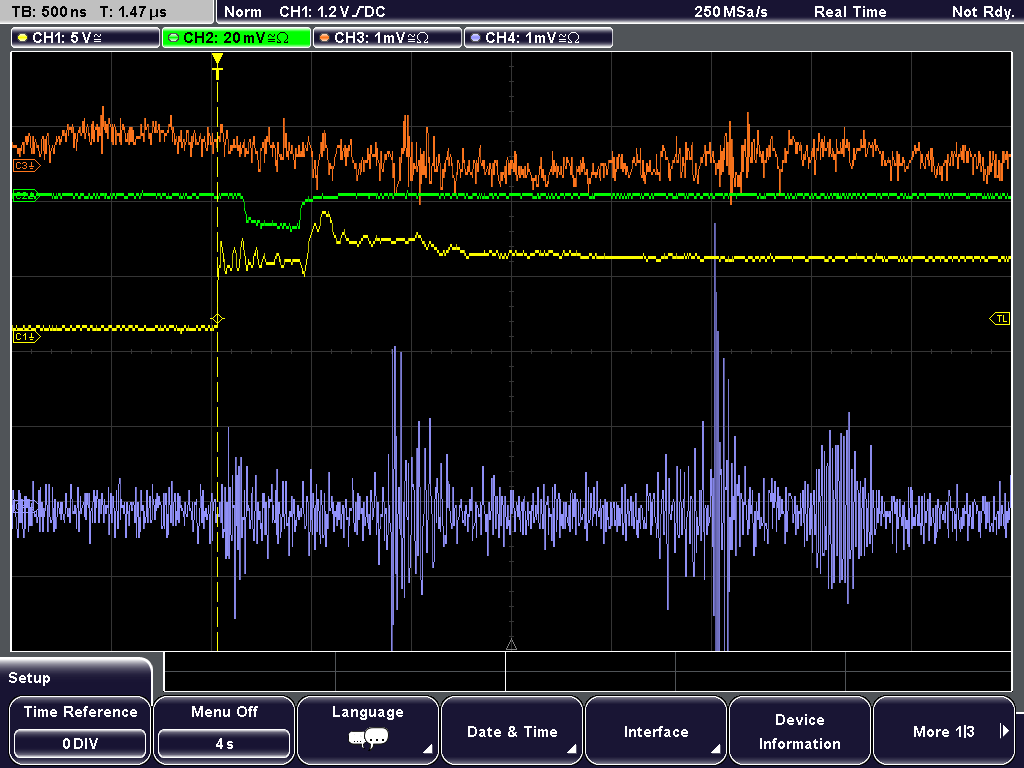Select the CH3 1mV channel tab
This screenshot has height=768, width=1024.
click(387, 38)
